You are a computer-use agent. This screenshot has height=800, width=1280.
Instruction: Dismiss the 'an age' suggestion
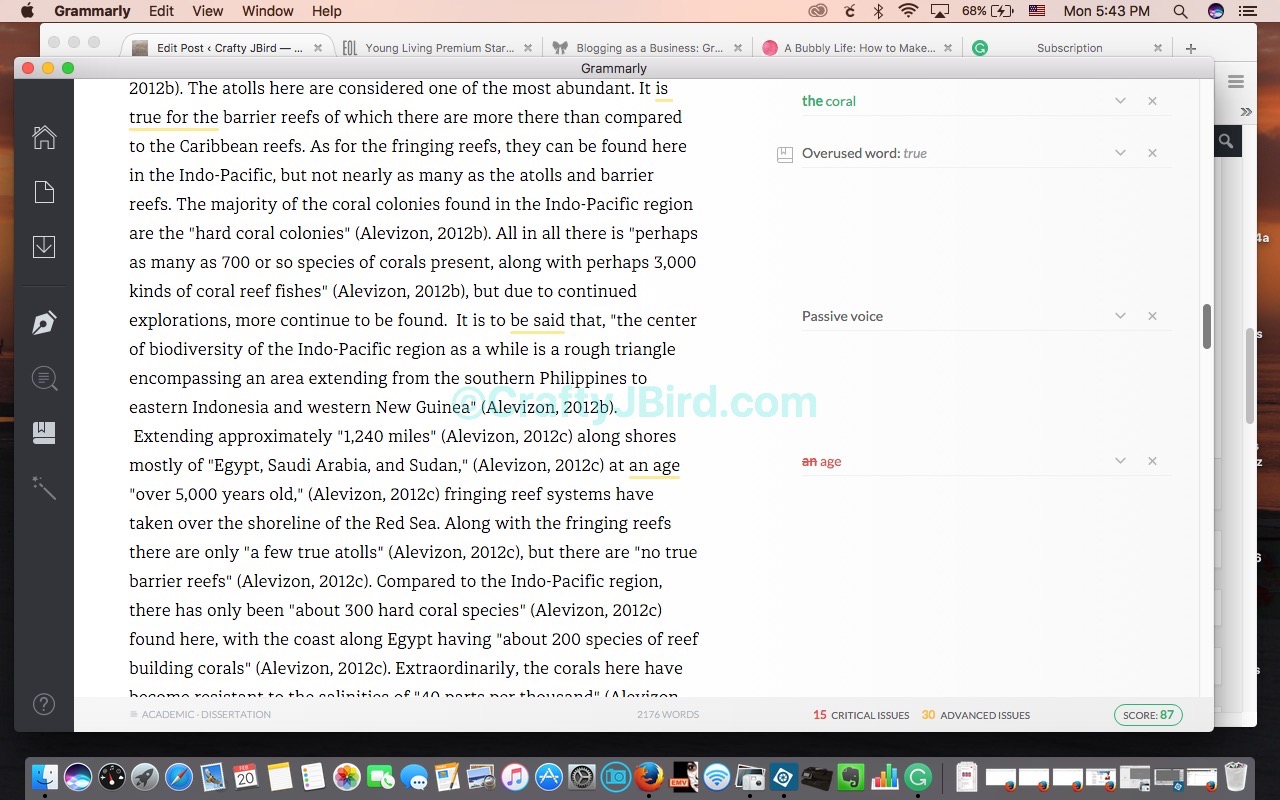click(1152, 461)
